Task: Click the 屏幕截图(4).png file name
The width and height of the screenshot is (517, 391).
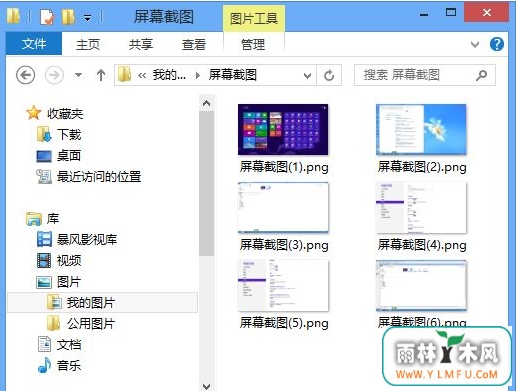Action: (x=422, y=245)
